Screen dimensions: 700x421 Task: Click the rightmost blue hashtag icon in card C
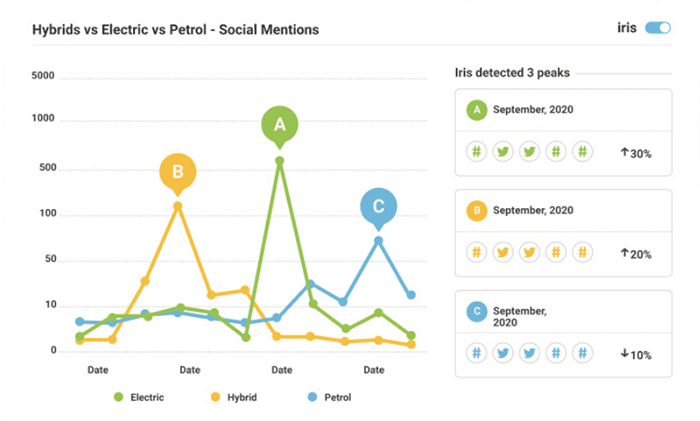583,353
